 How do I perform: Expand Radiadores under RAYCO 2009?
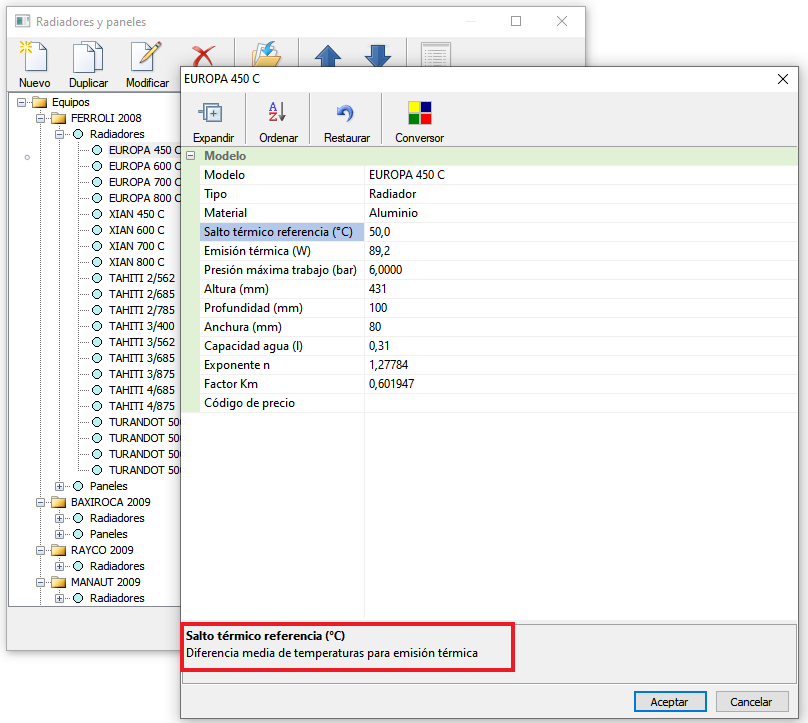pos(60,566)
